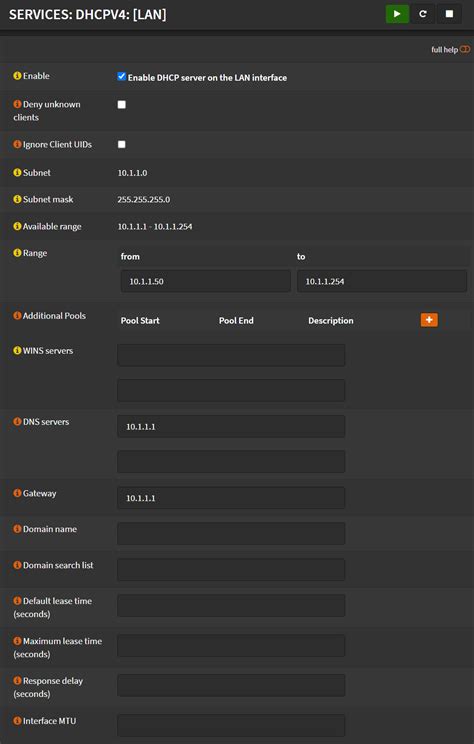Viewport: 474px width, 744px height.
Task: Click the info icon beside Enable
Action: [17, 76]
